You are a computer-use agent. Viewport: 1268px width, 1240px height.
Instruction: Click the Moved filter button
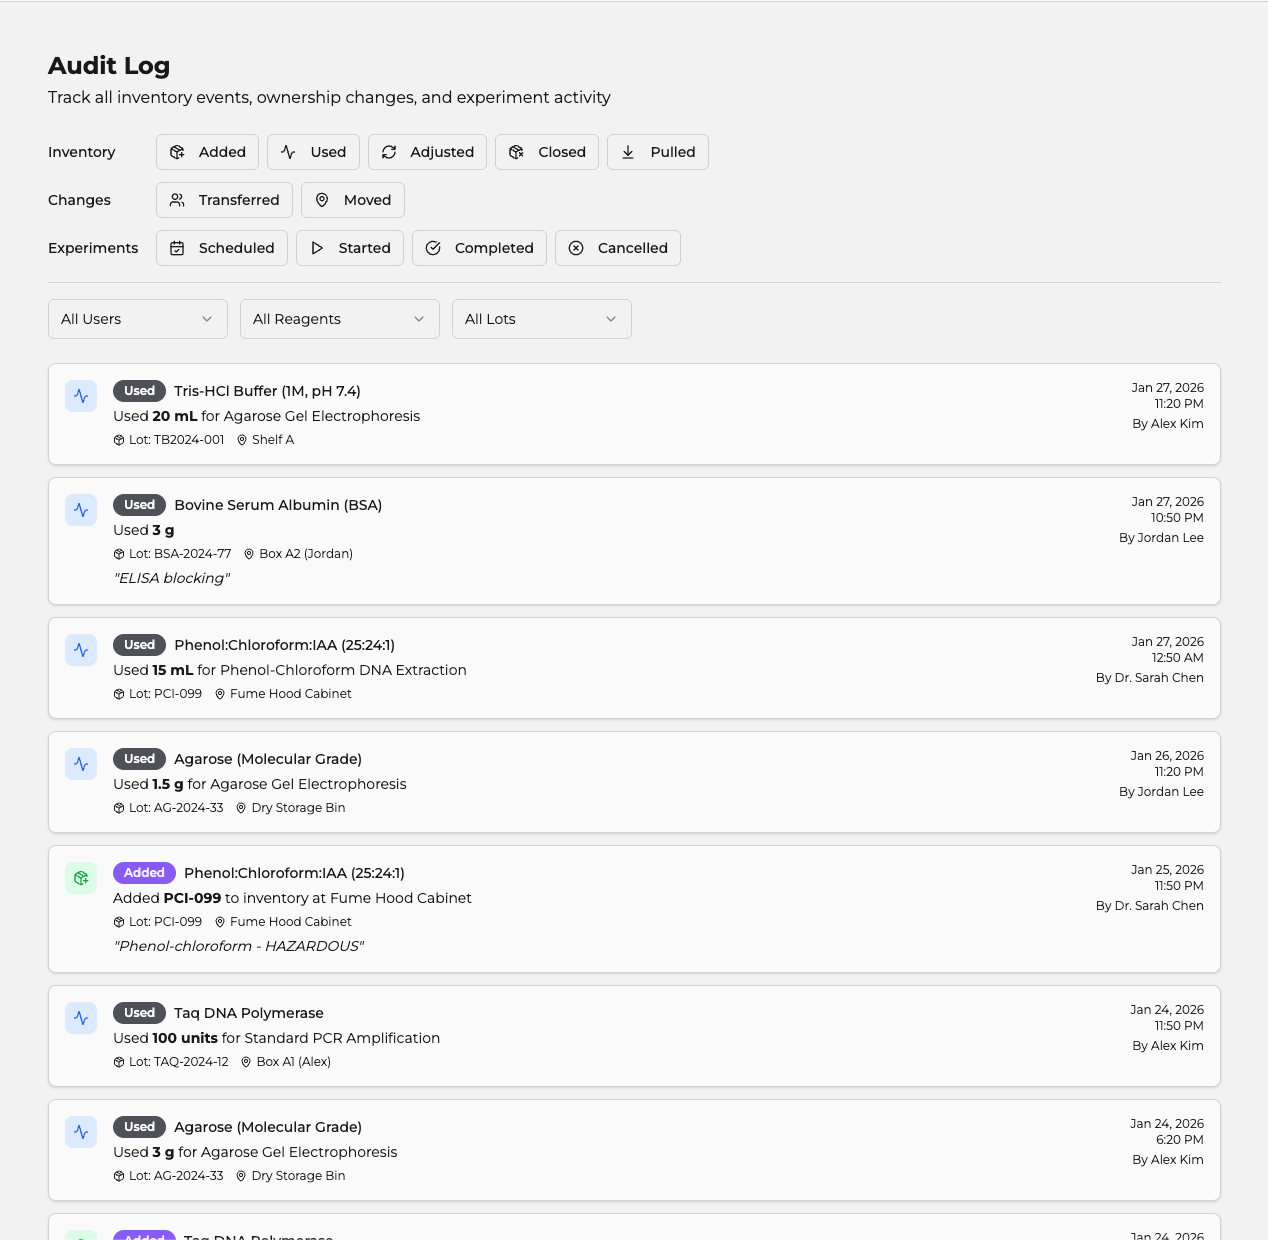click(352, 200)
